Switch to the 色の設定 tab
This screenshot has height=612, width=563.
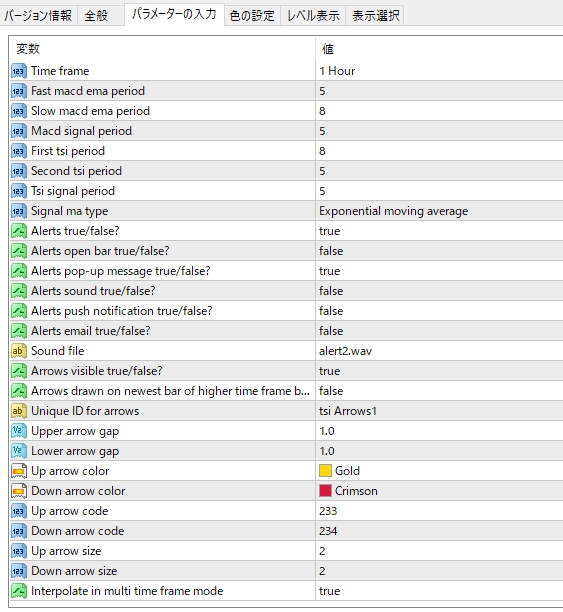click(252, 16)
